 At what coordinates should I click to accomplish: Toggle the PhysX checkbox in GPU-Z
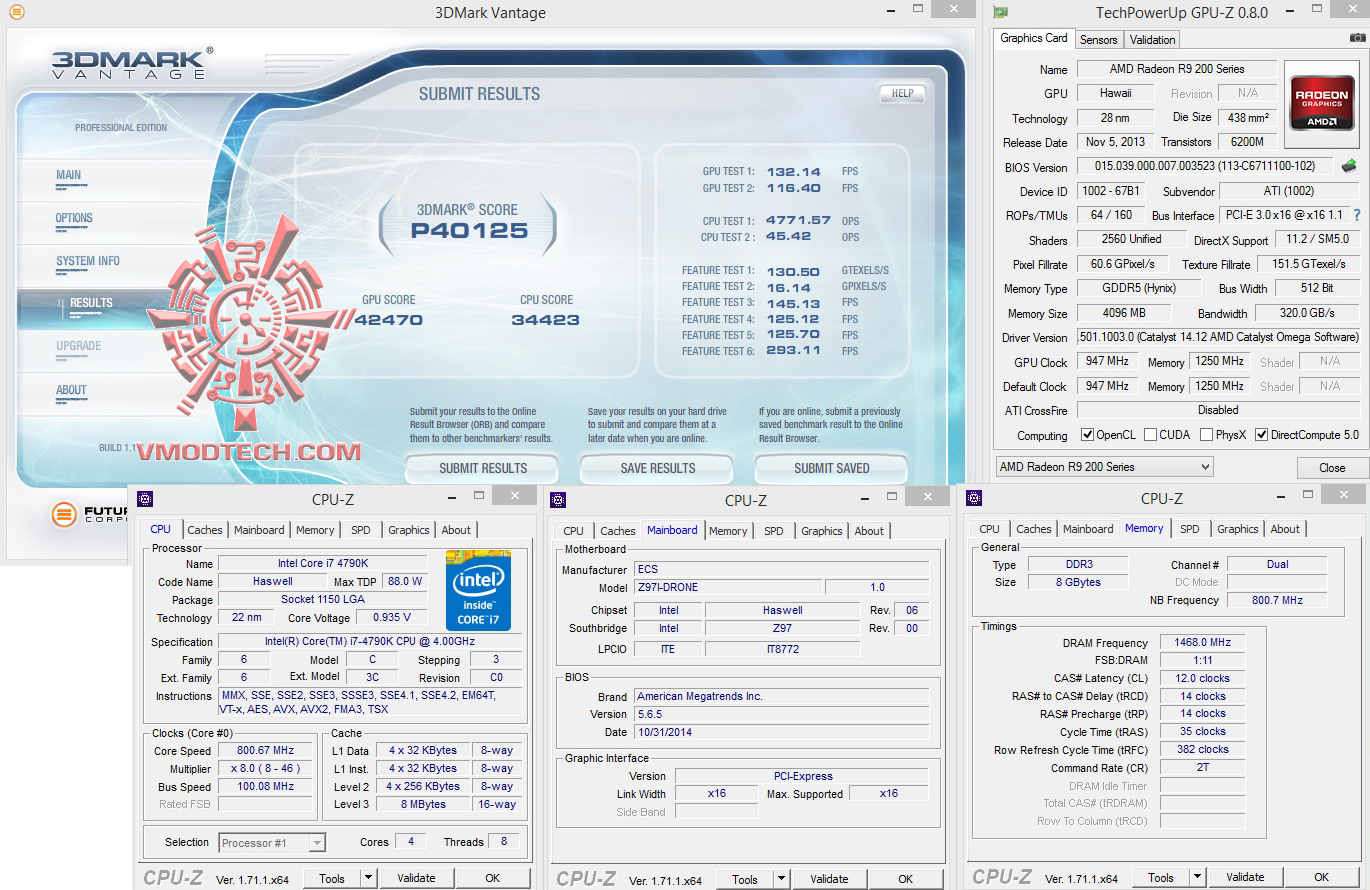pos(1206,435)
